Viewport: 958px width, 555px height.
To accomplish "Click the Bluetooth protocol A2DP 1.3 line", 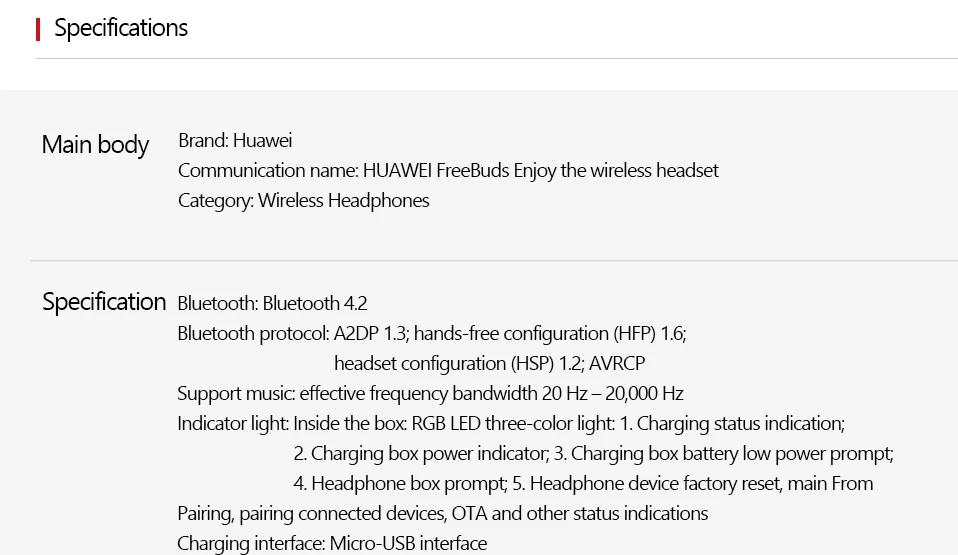I will (x=432, y=334).
